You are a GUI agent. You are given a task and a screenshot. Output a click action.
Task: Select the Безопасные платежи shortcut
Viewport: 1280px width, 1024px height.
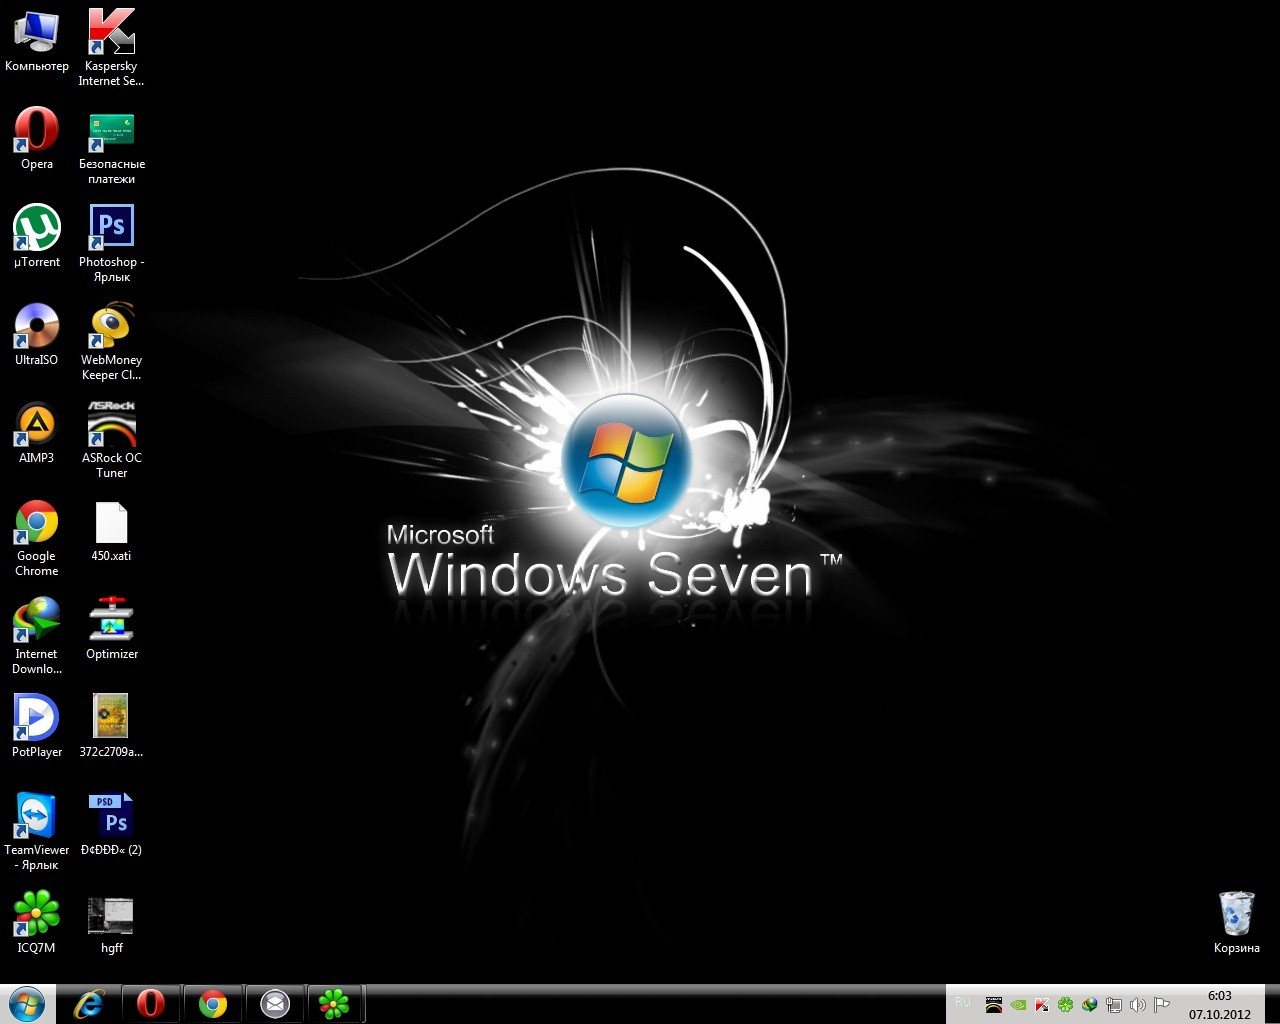111,146
